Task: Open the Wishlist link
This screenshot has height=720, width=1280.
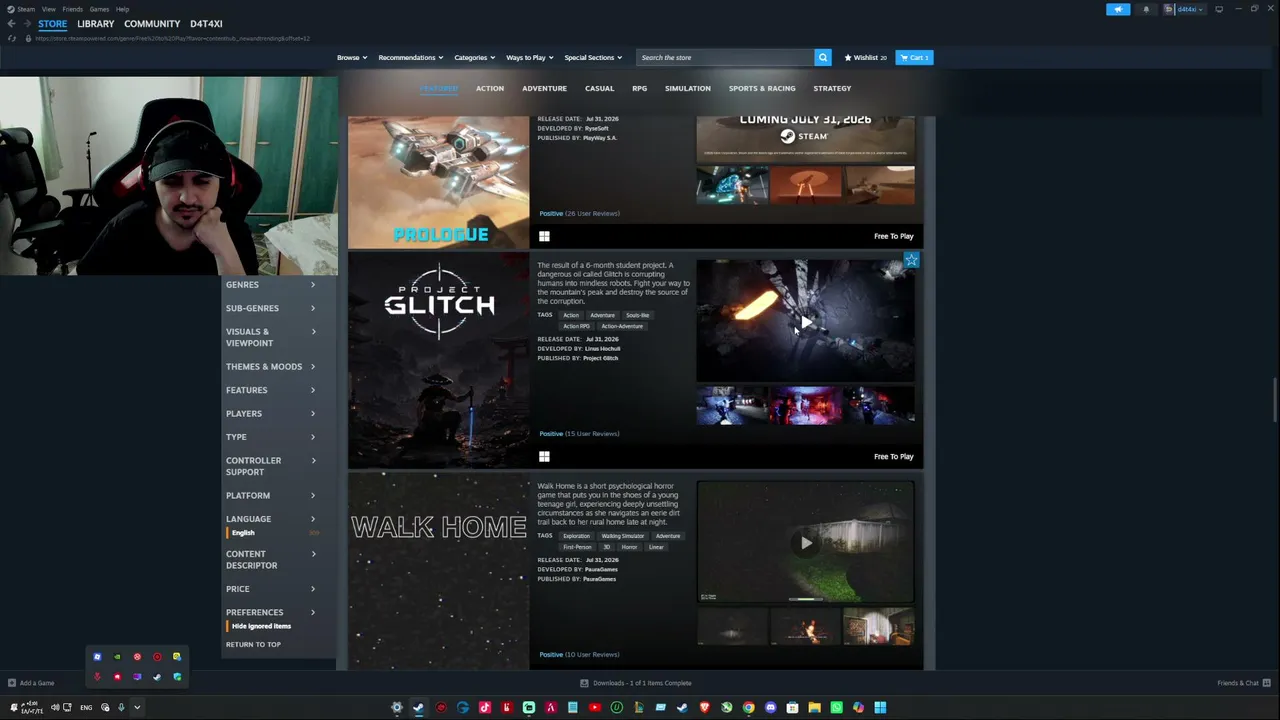Action: (x=866, y=58)
